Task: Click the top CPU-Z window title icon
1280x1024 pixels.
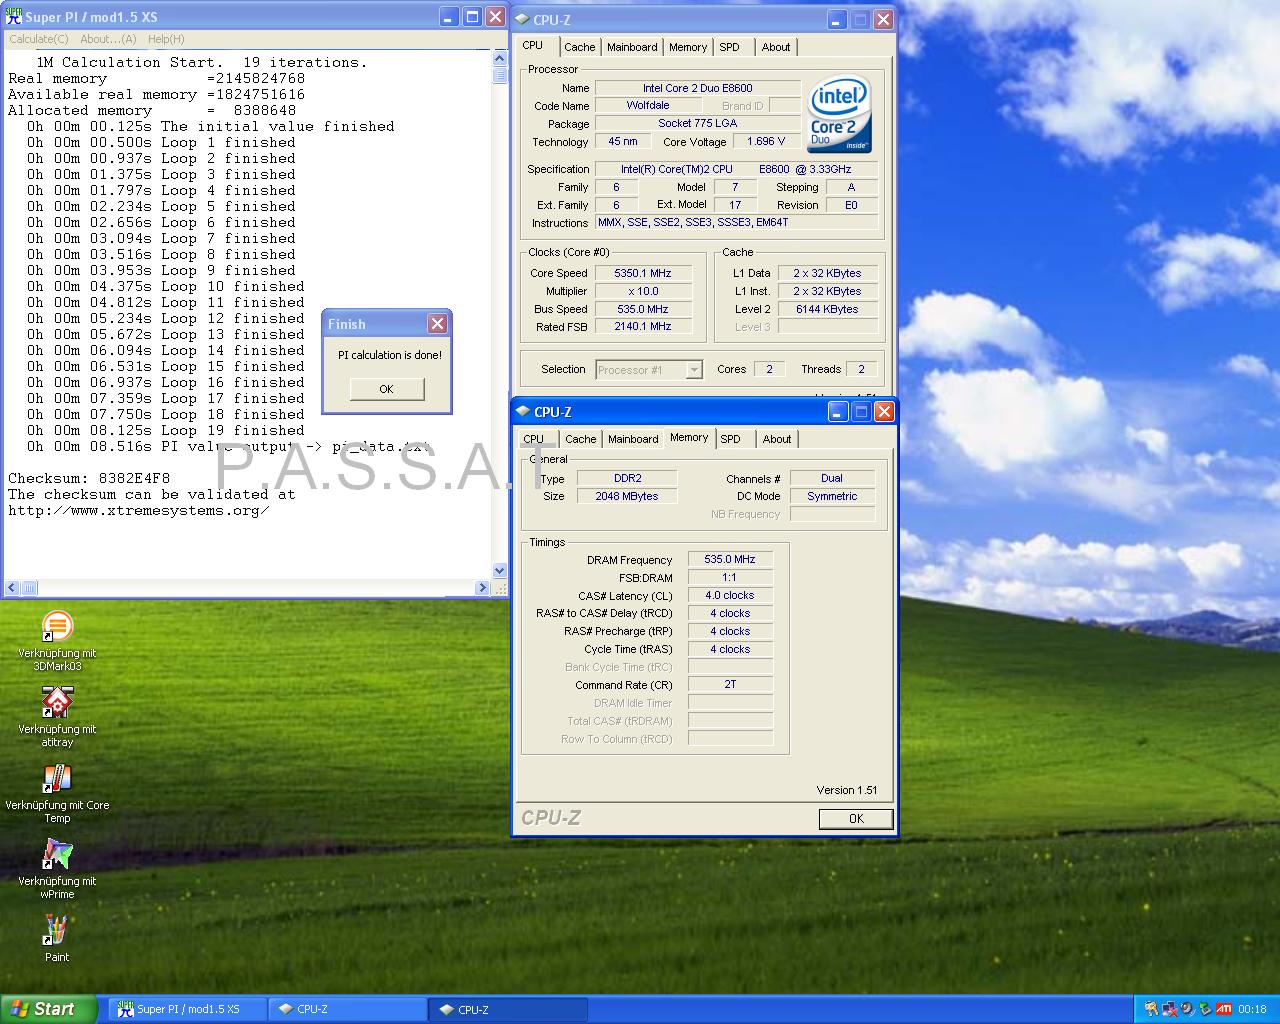Action: tap(522, 20)
